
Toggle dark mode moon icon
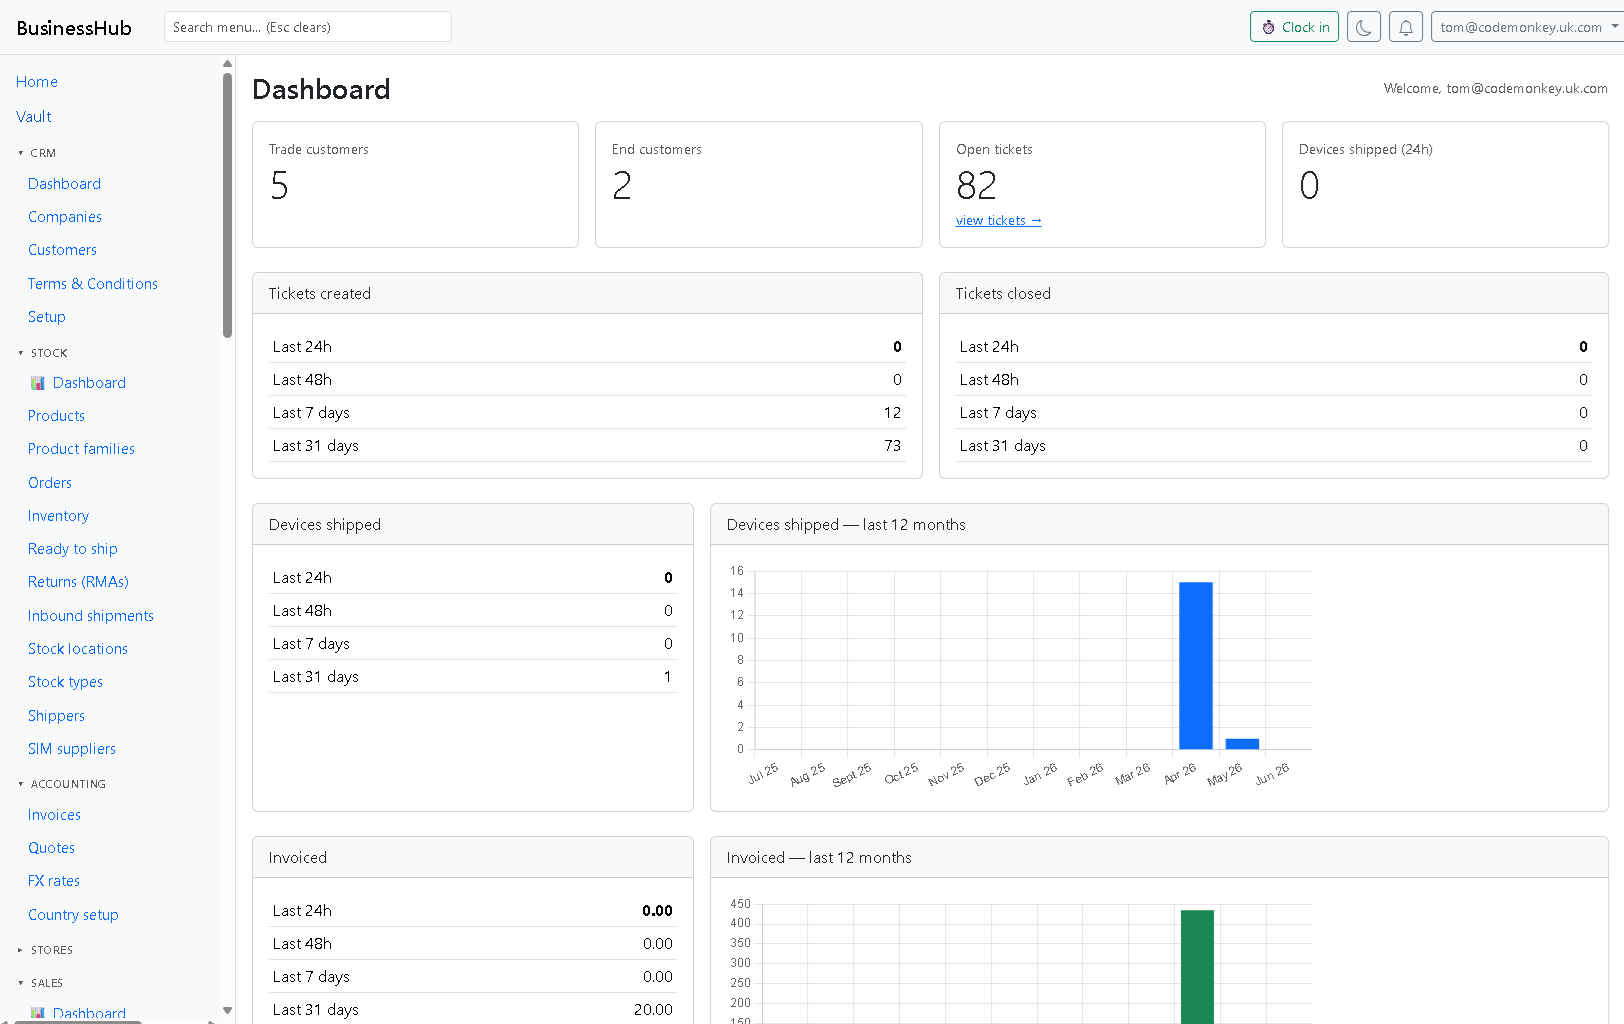pyautogui.click(x=1364, y=27)
